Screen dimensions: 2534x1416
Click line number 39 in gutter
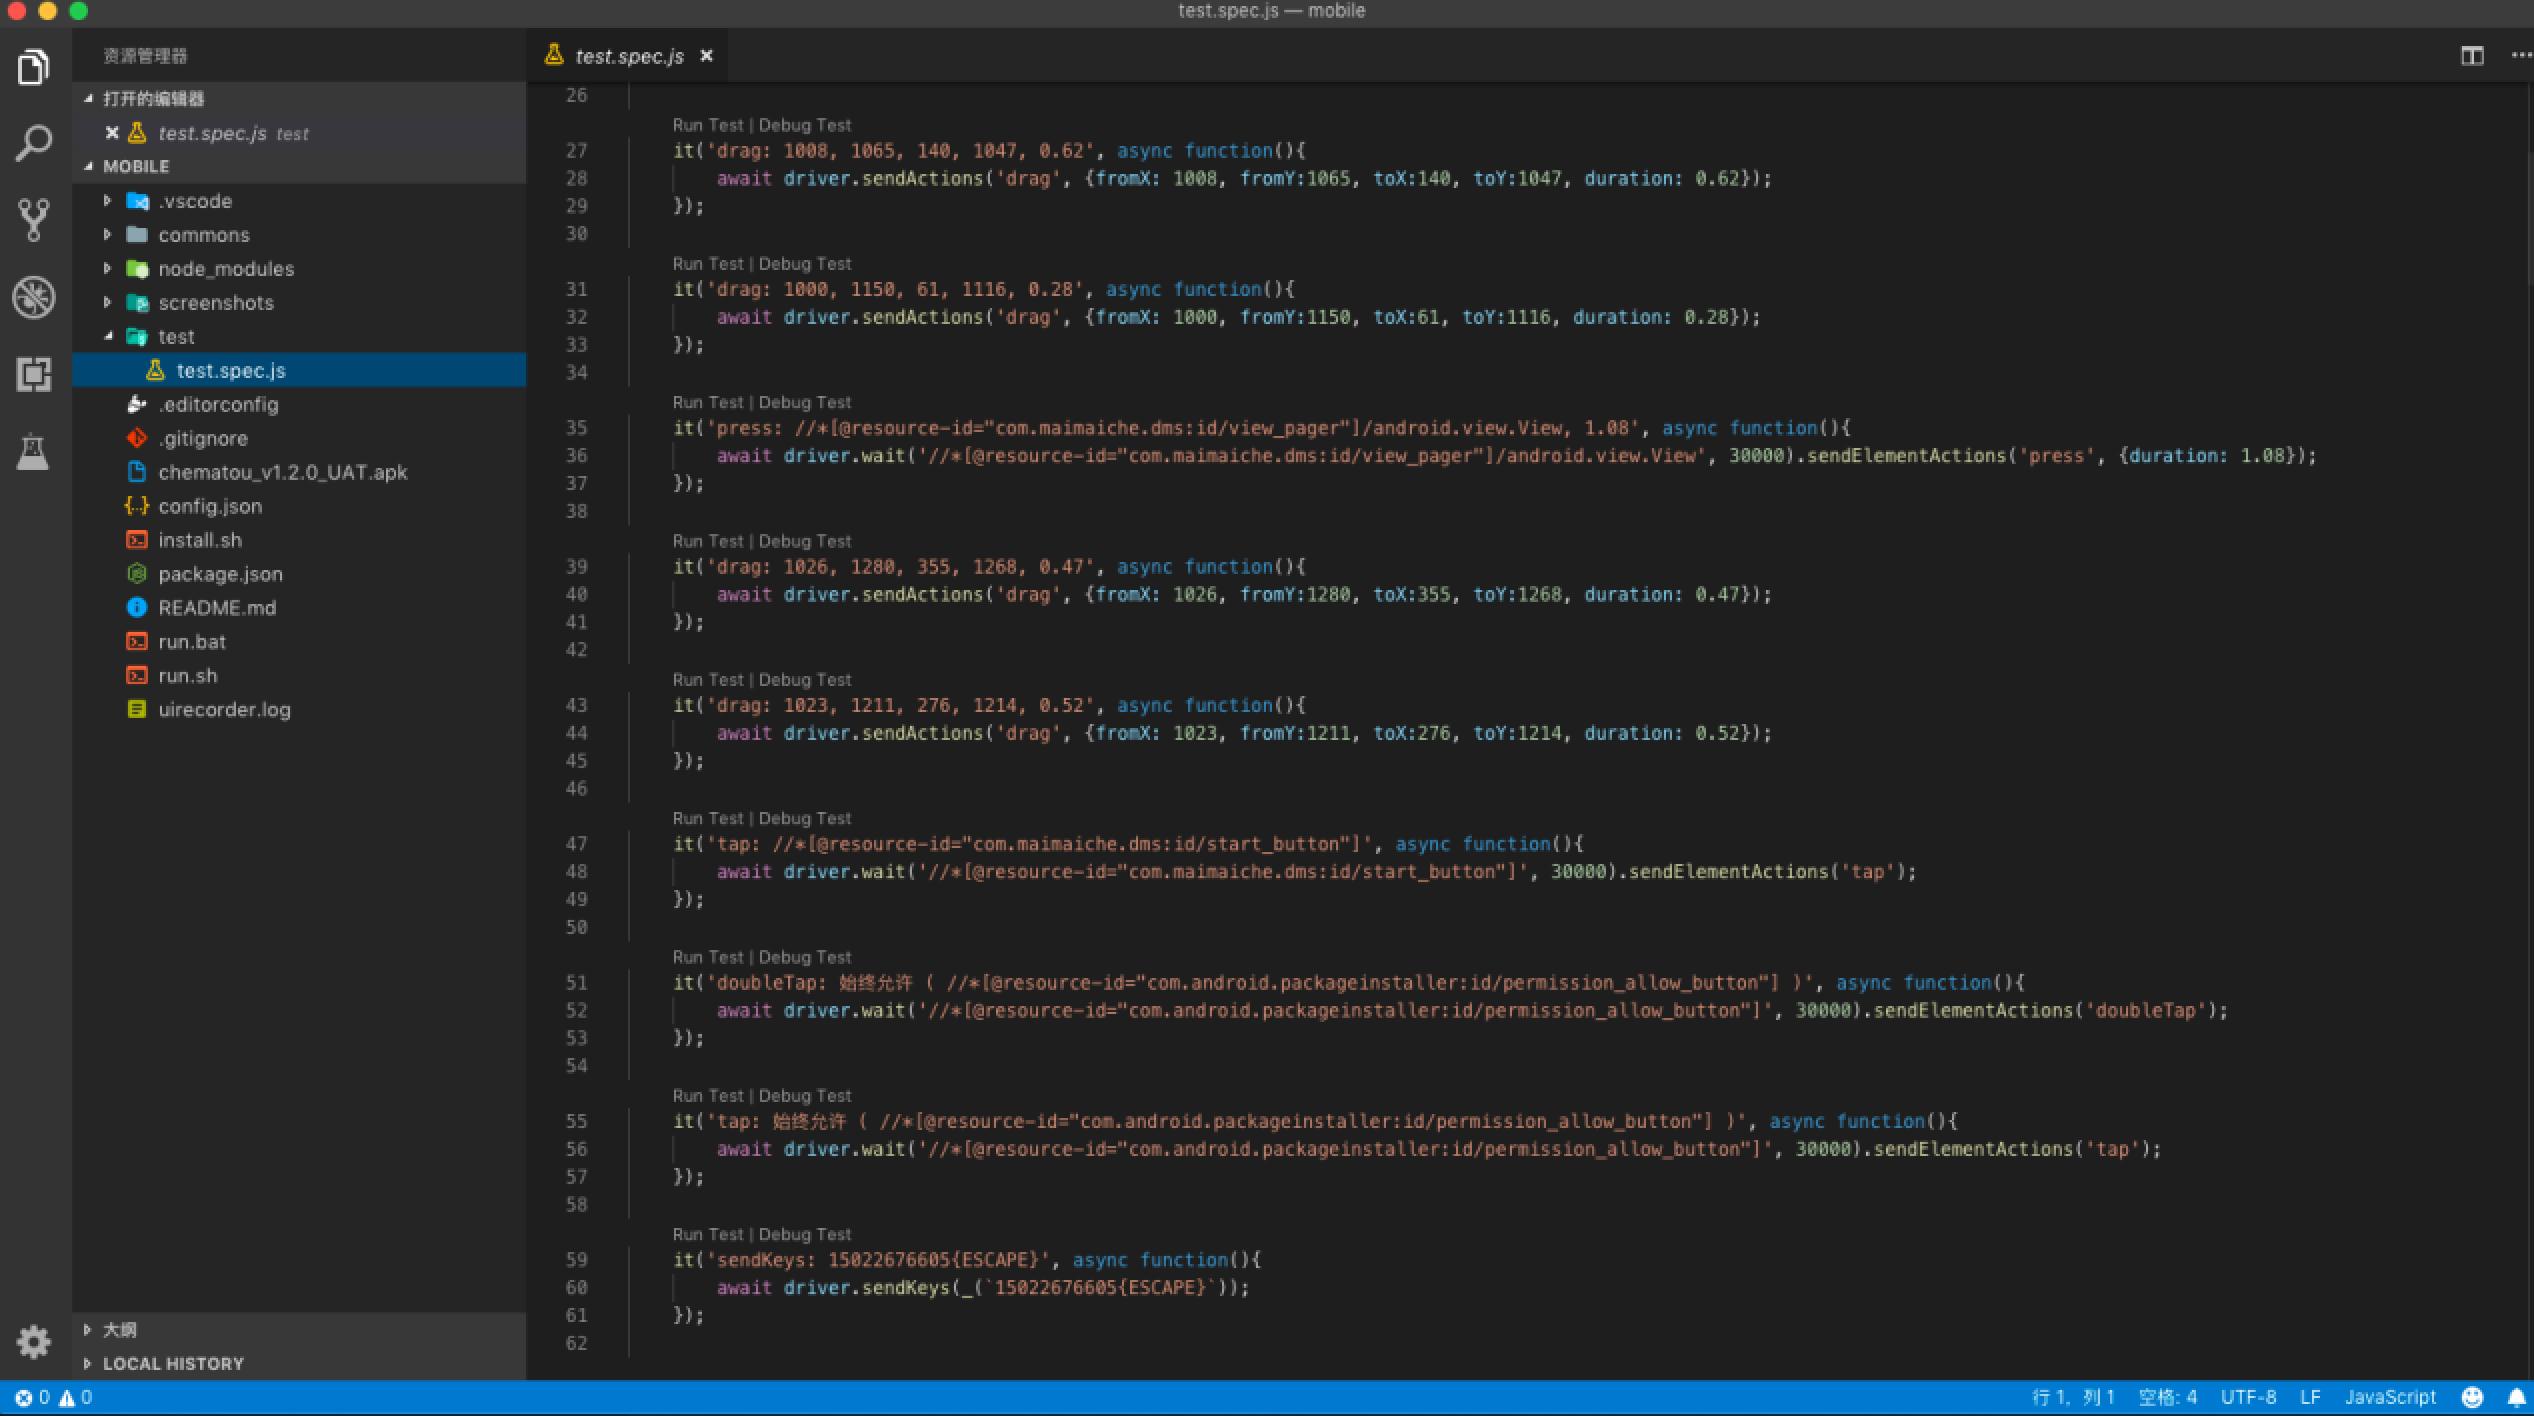pos(576,567)
